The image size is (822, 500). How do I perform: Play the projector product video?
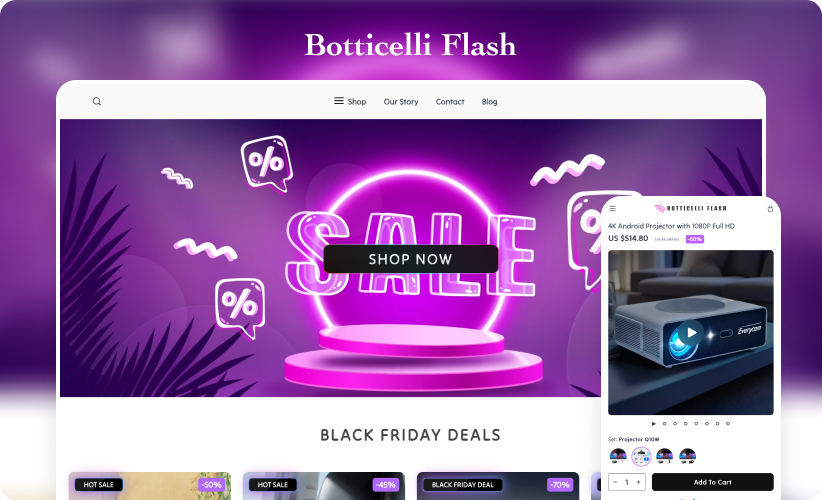coord(690,333)
